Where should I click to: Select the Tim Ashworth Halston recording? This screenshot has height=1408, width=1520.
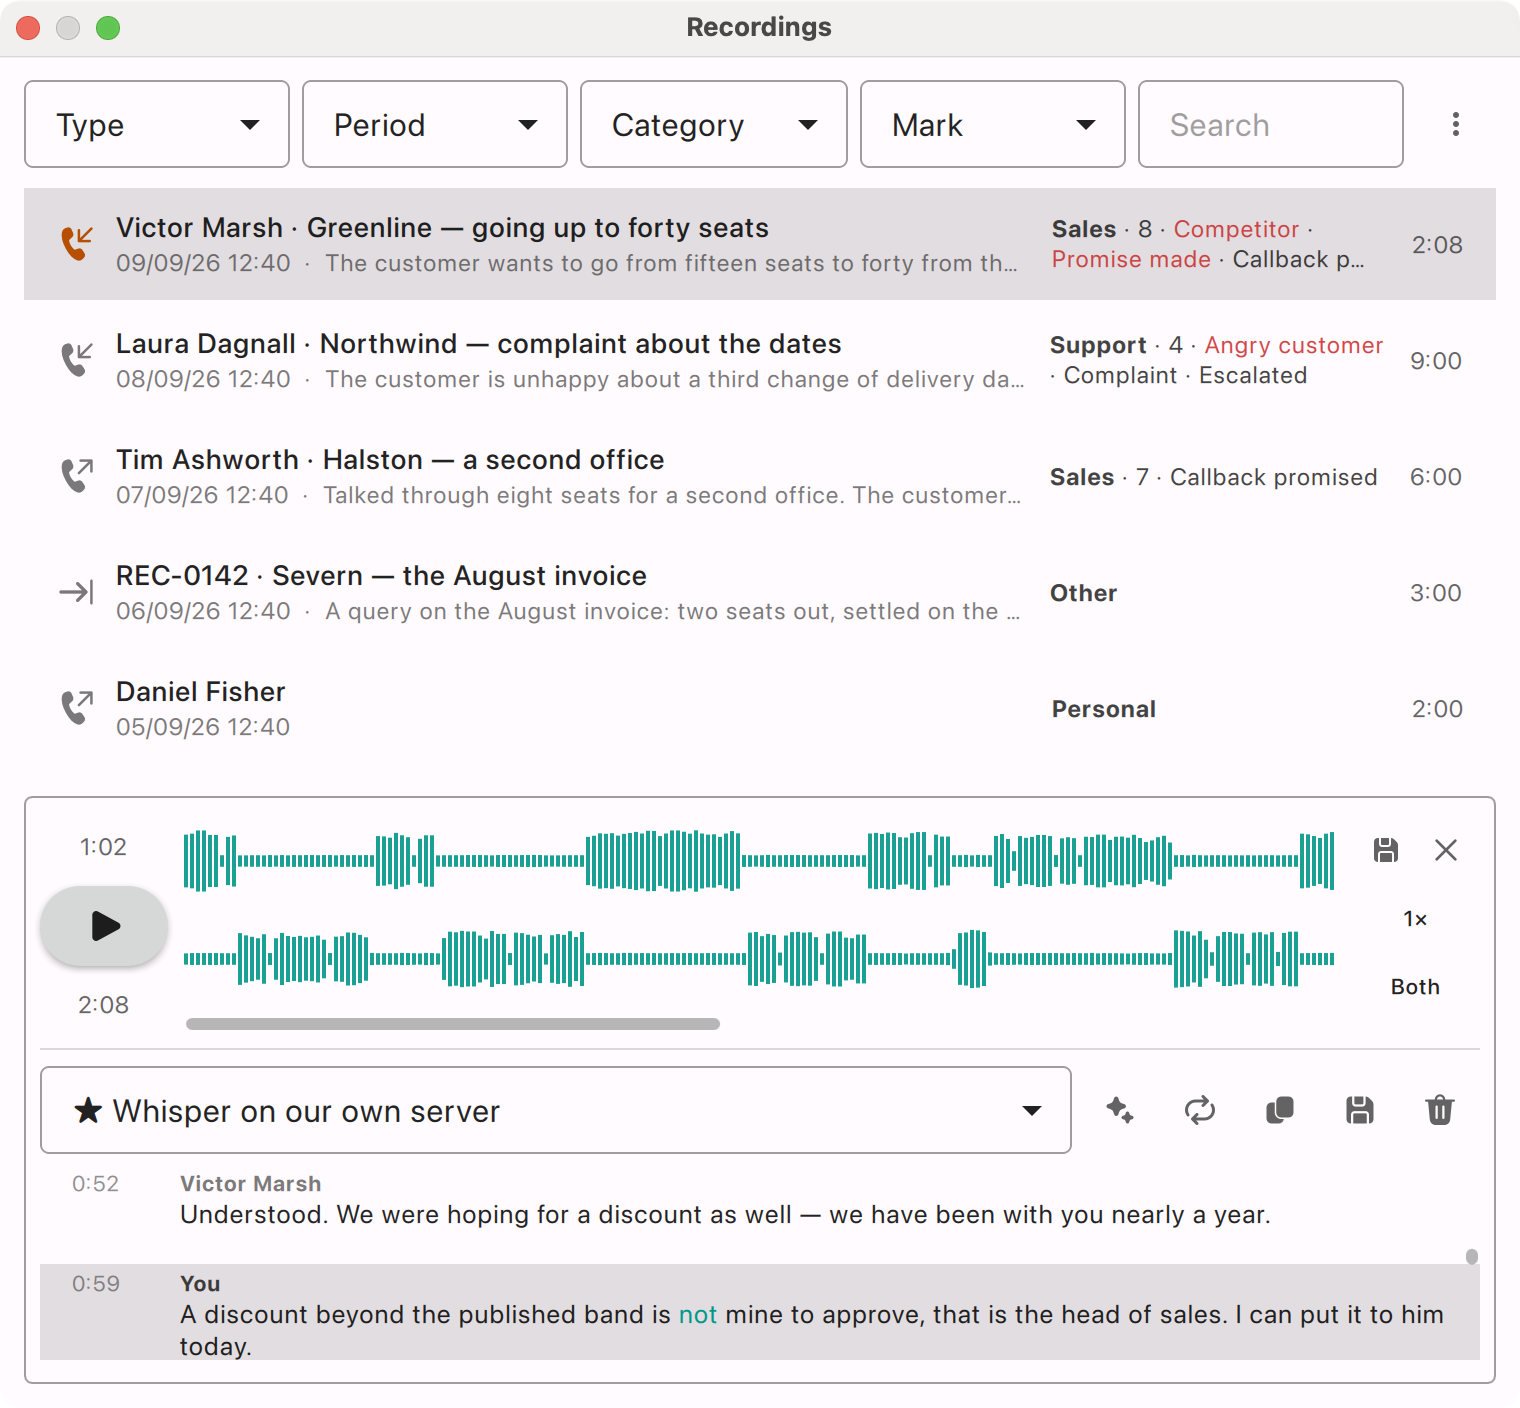point(760,476)
